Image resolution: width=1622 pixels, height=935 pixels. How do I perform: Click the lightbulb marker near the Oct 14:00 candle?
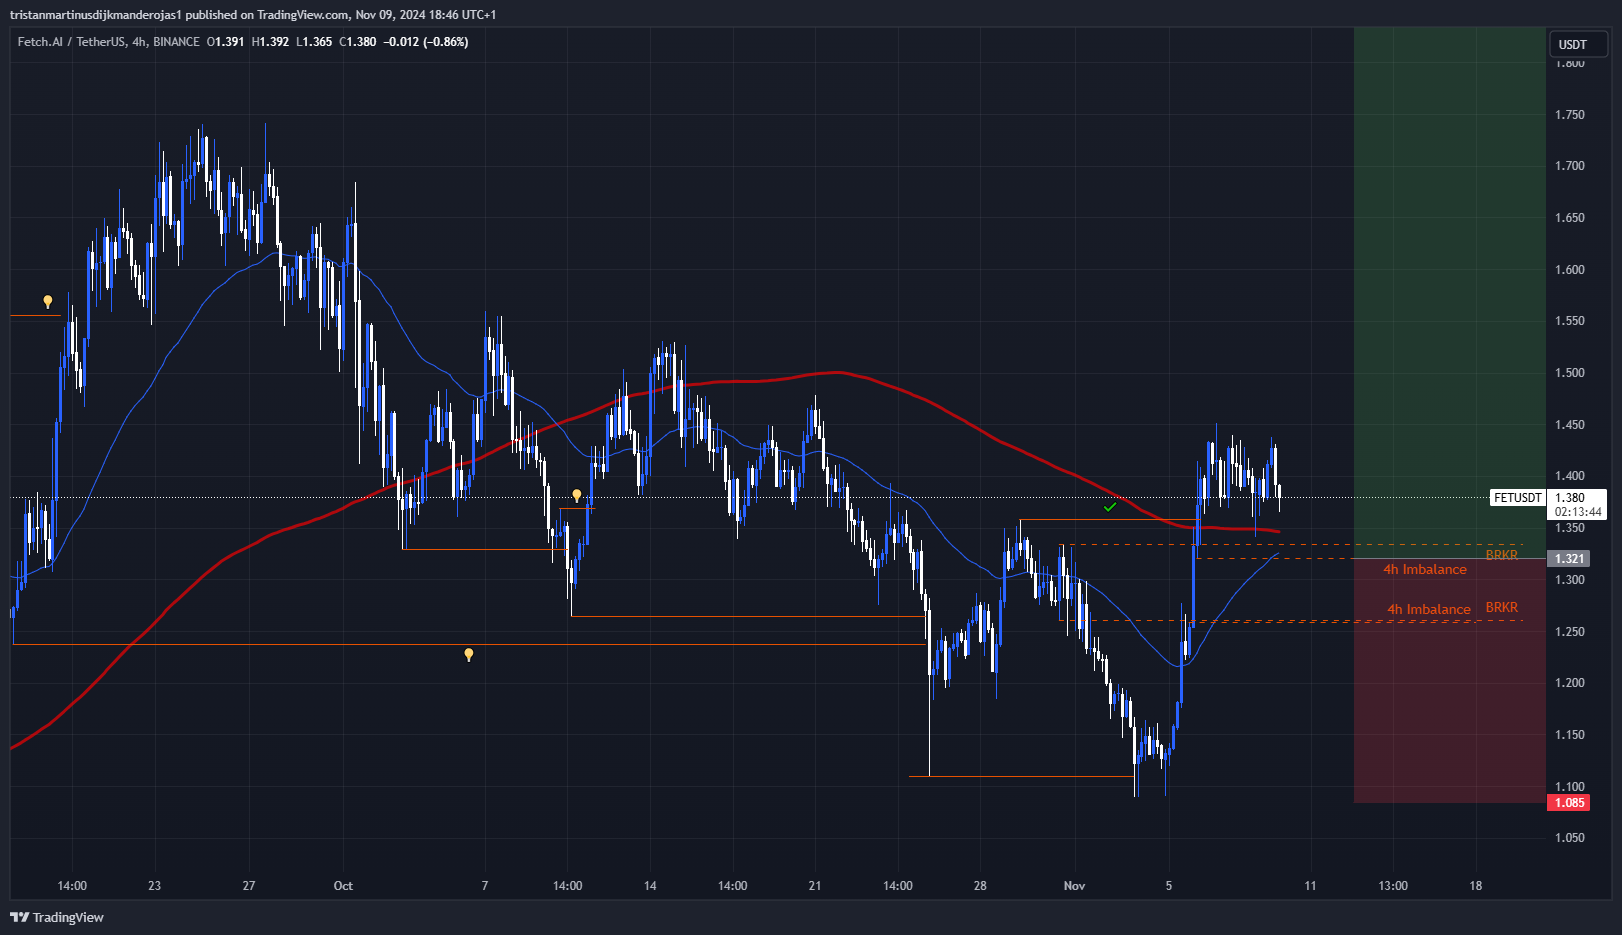click(x=576, y=496)
